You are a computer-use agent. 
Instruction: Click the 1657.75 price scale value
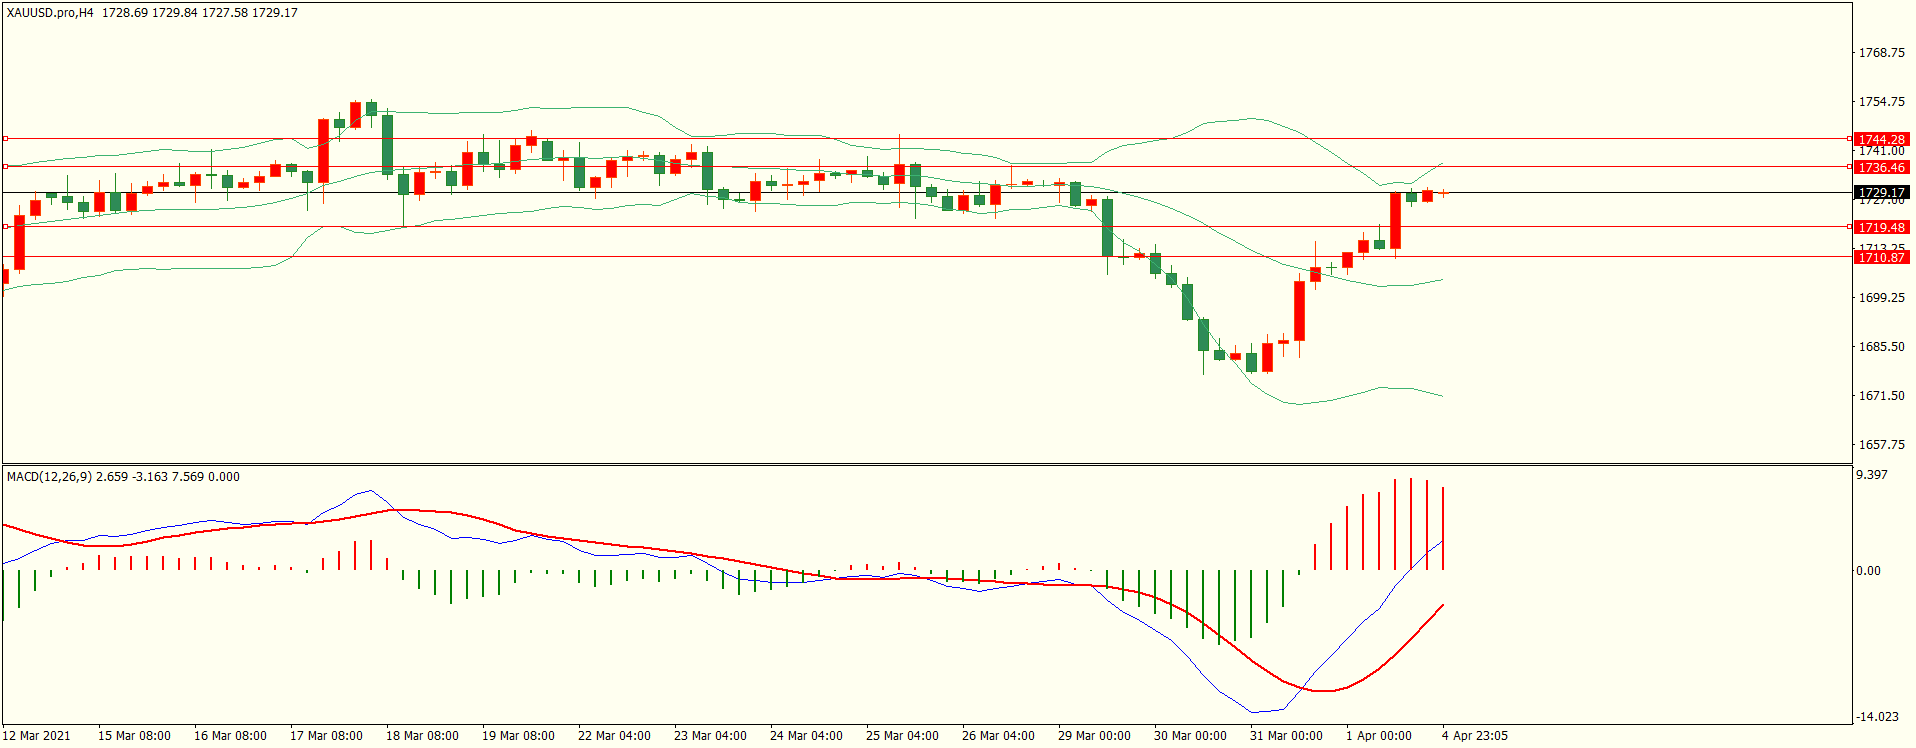[x=1881, y=445]
